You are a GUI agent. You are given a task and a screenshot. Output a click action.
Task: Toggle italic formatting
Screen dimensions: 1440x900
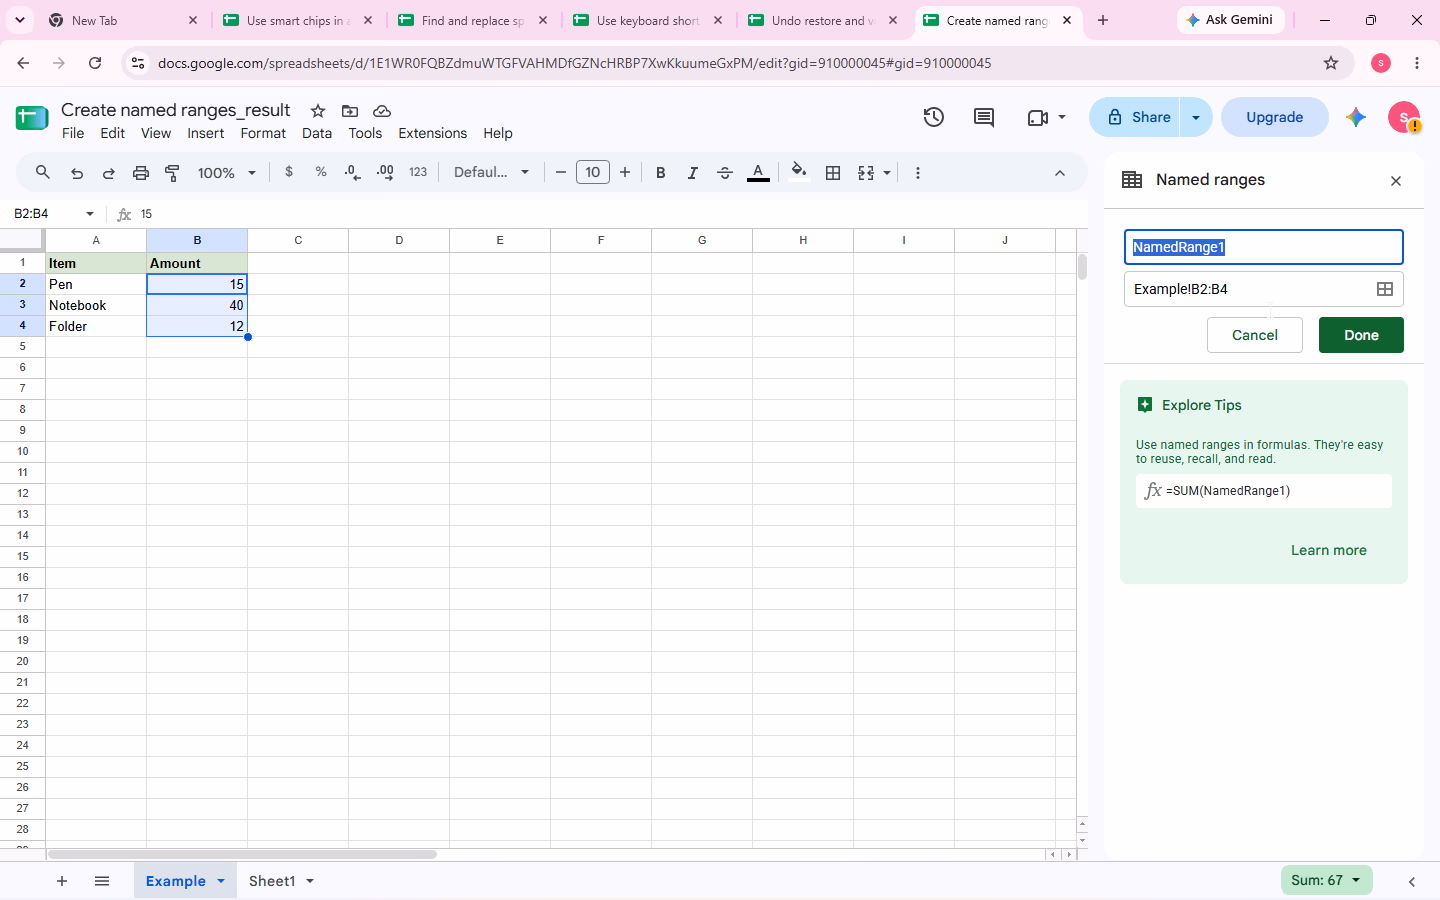693,172
